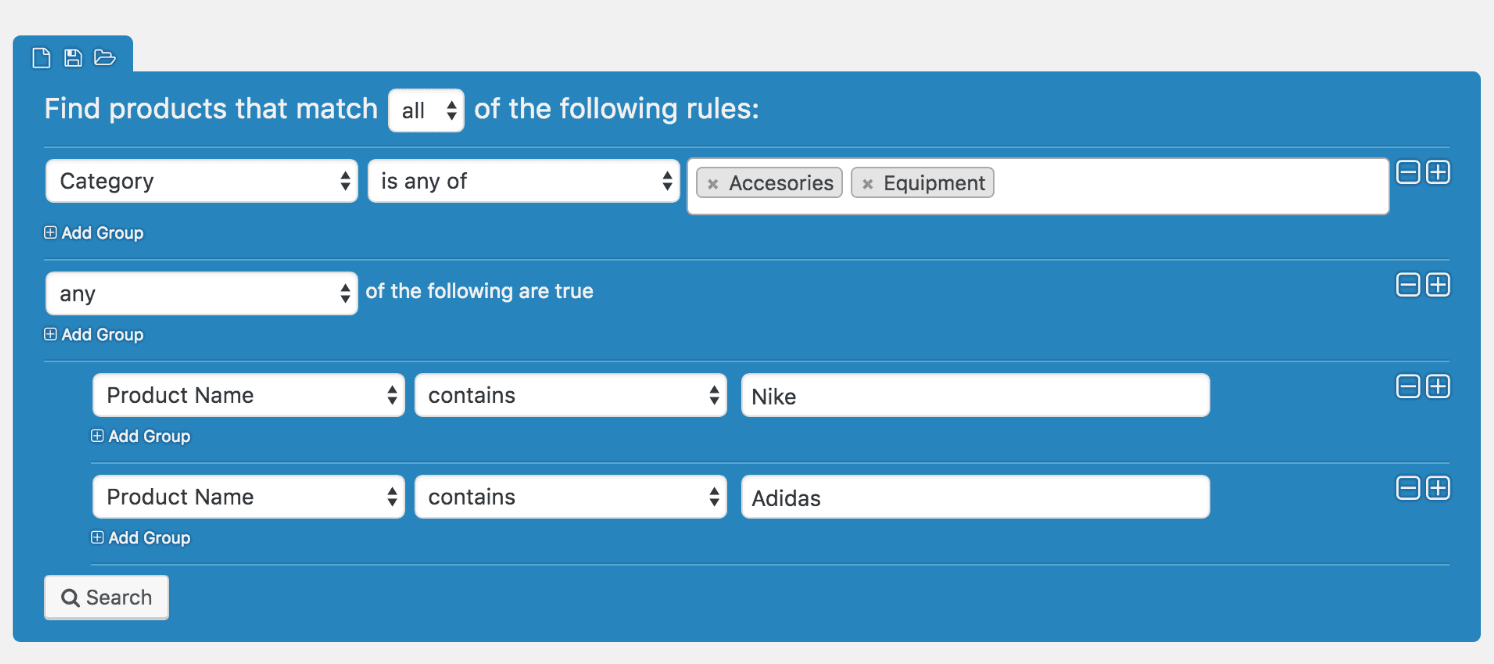Open the match all/any dropdown
The image size is (1494, 664).
pos(426,111)
